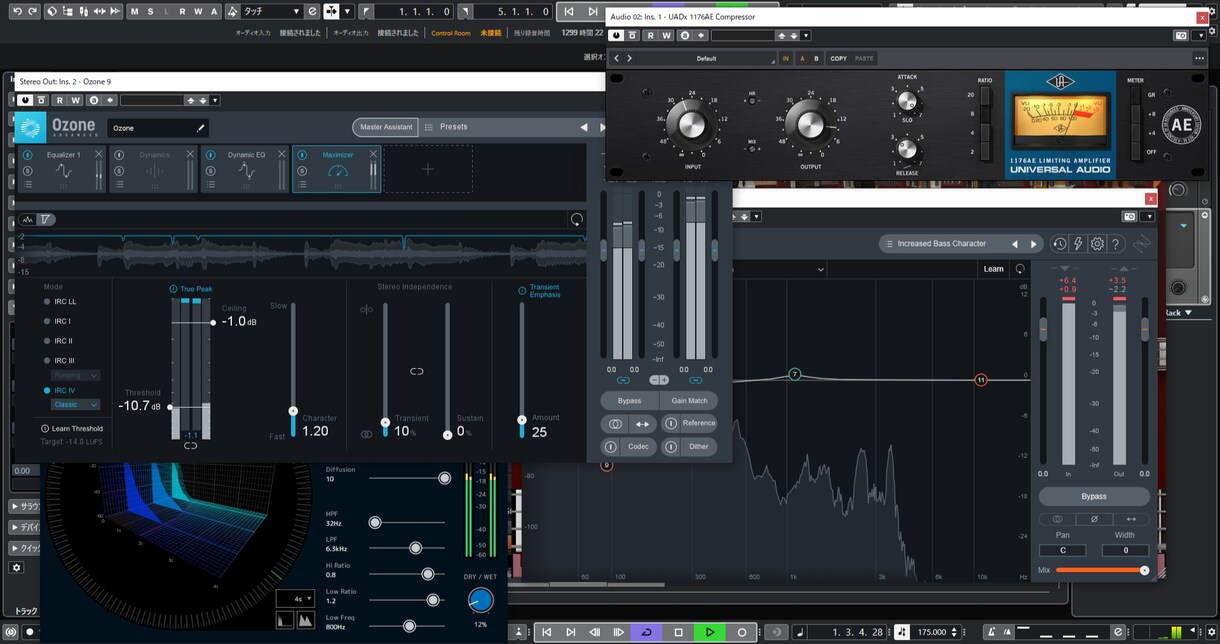Remove the Equalizer 1 module with its X
1220x644 pixels.
coord(98,154)
